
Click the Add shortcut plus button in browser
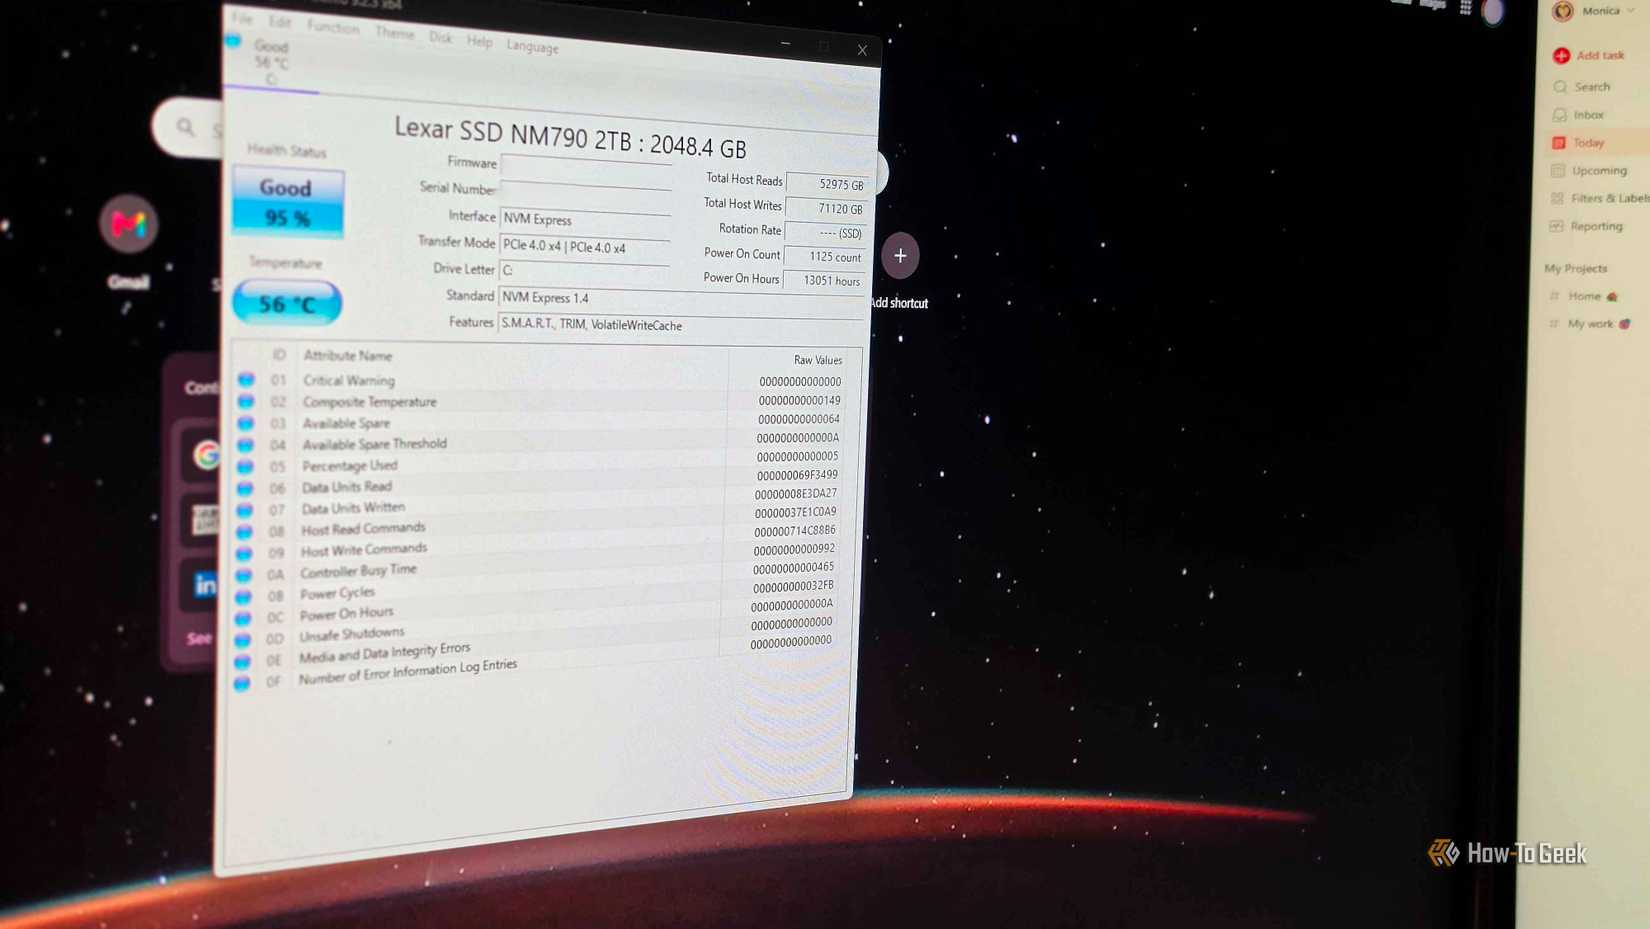[x=900, y=256]
